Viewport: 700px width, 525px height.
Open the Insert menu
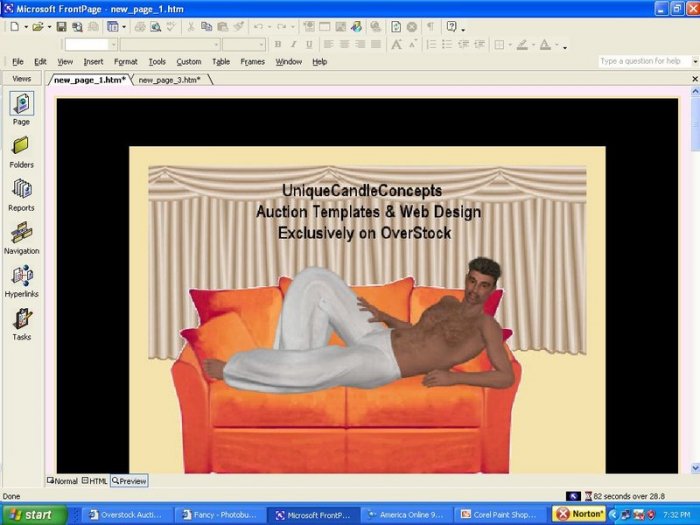[93, 62]
